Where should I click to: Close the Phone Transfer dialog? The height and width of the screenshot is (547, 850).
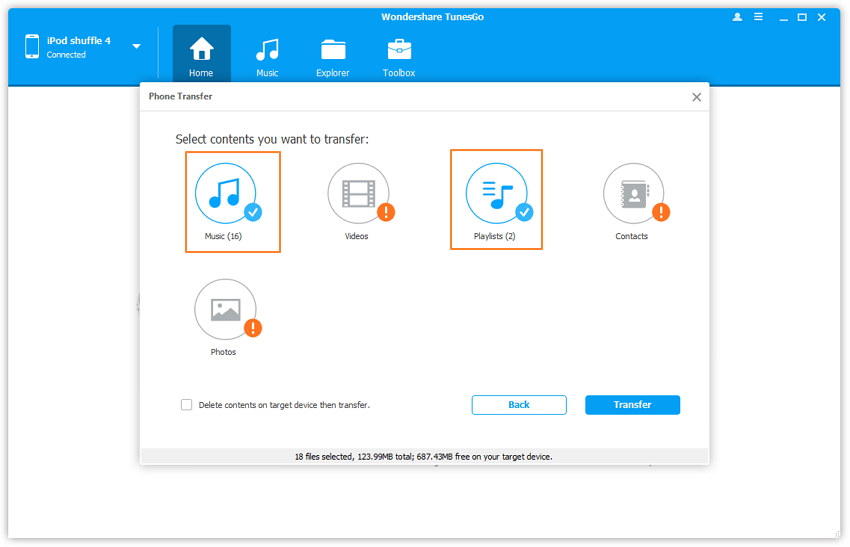(x=697, y=97)
